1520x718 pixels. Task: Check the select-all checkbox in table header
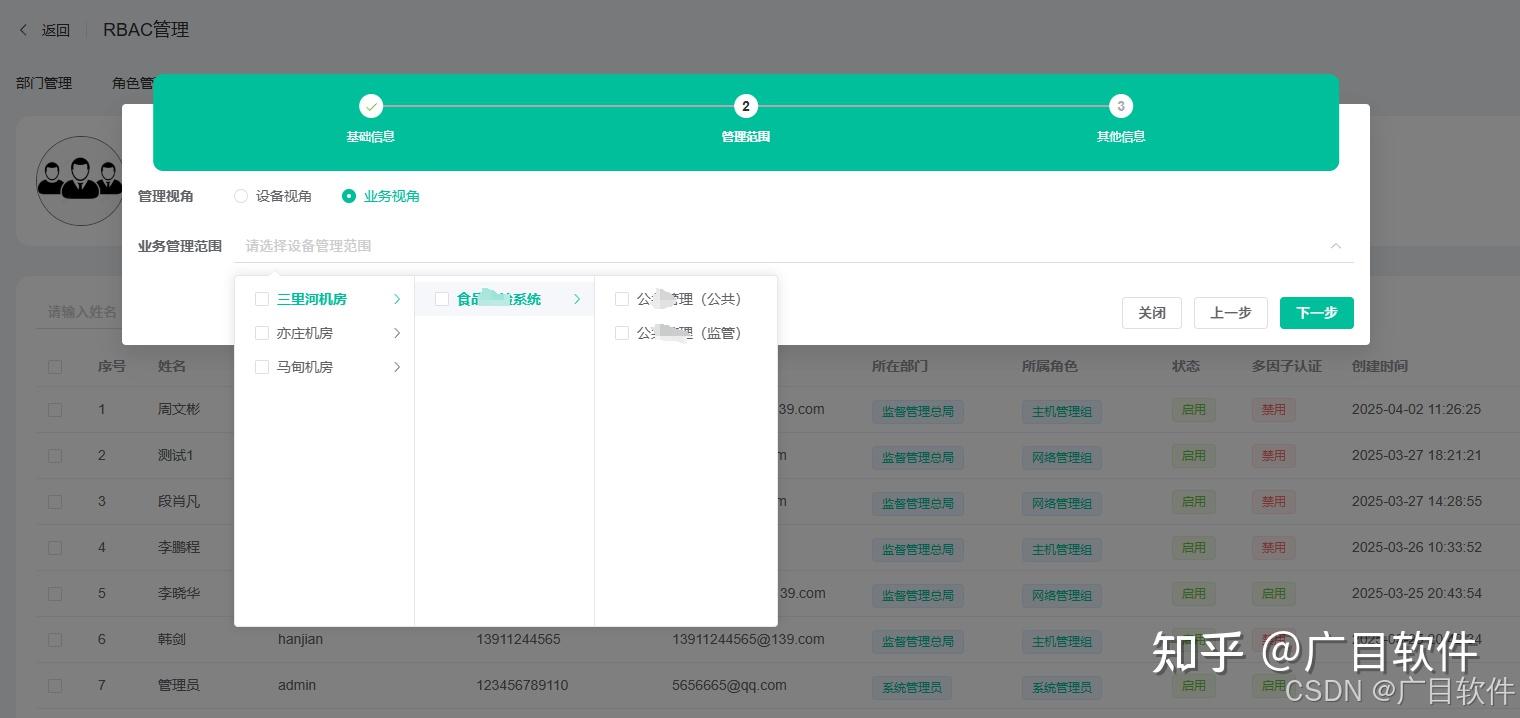pos(55,367)
